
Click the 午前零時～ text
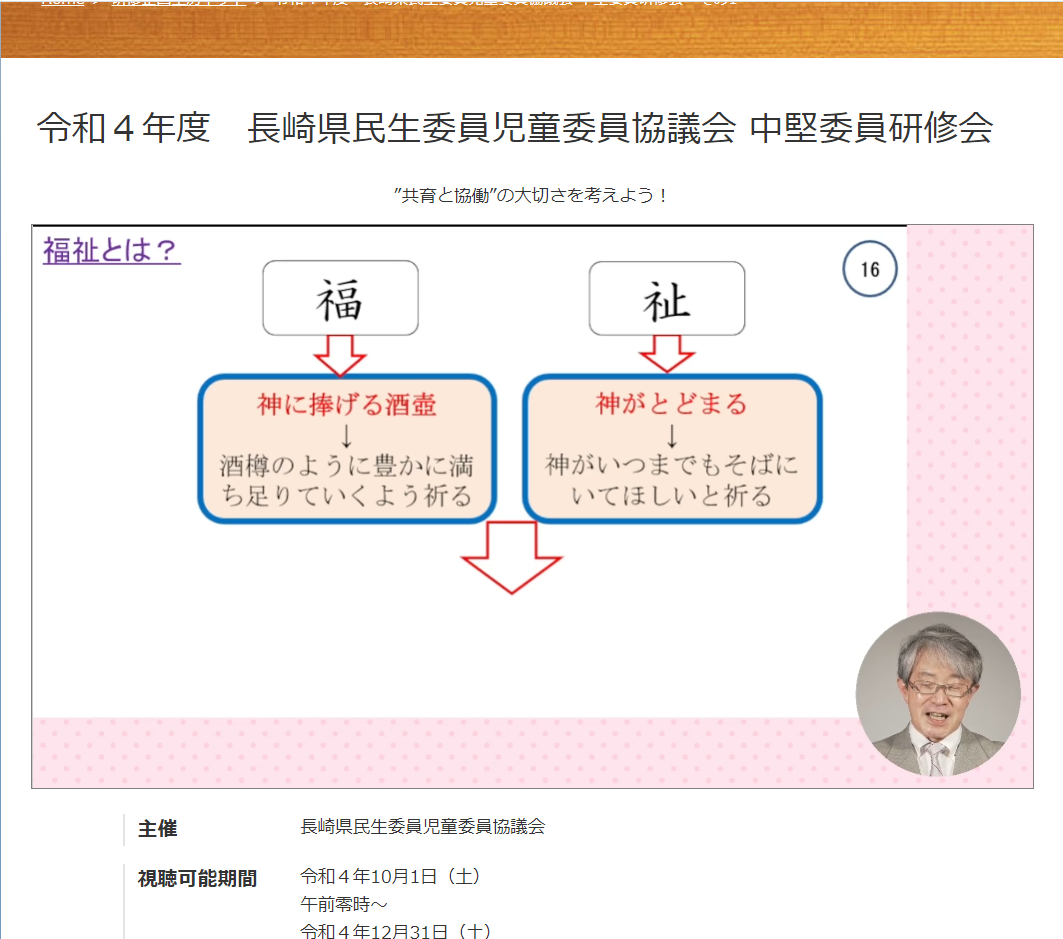[344, 904]
